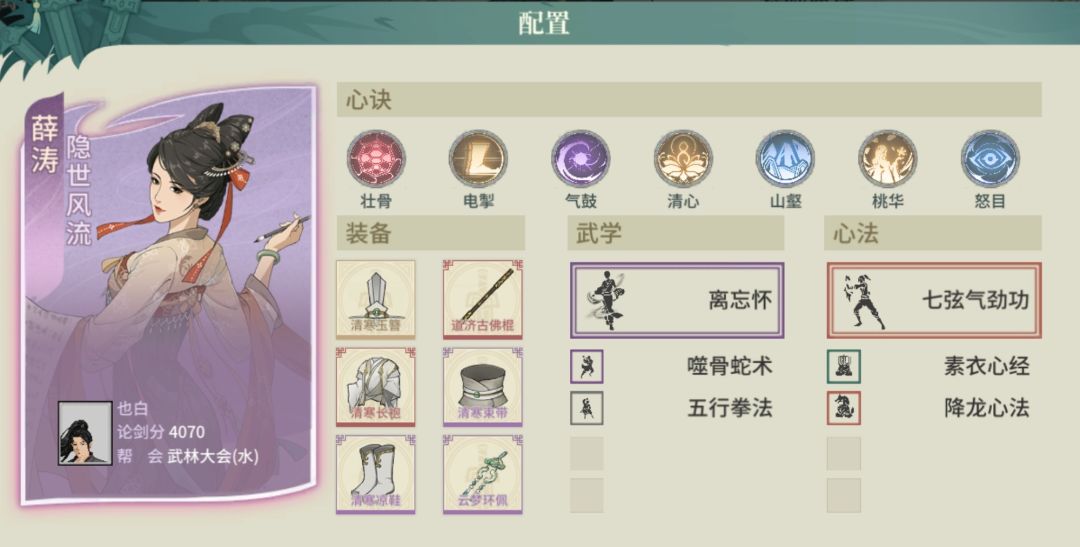This screenshot has height=547, width=1080.
Task: View the 云梦环佩 pendant accessory
Action: [x=482, y=475]
